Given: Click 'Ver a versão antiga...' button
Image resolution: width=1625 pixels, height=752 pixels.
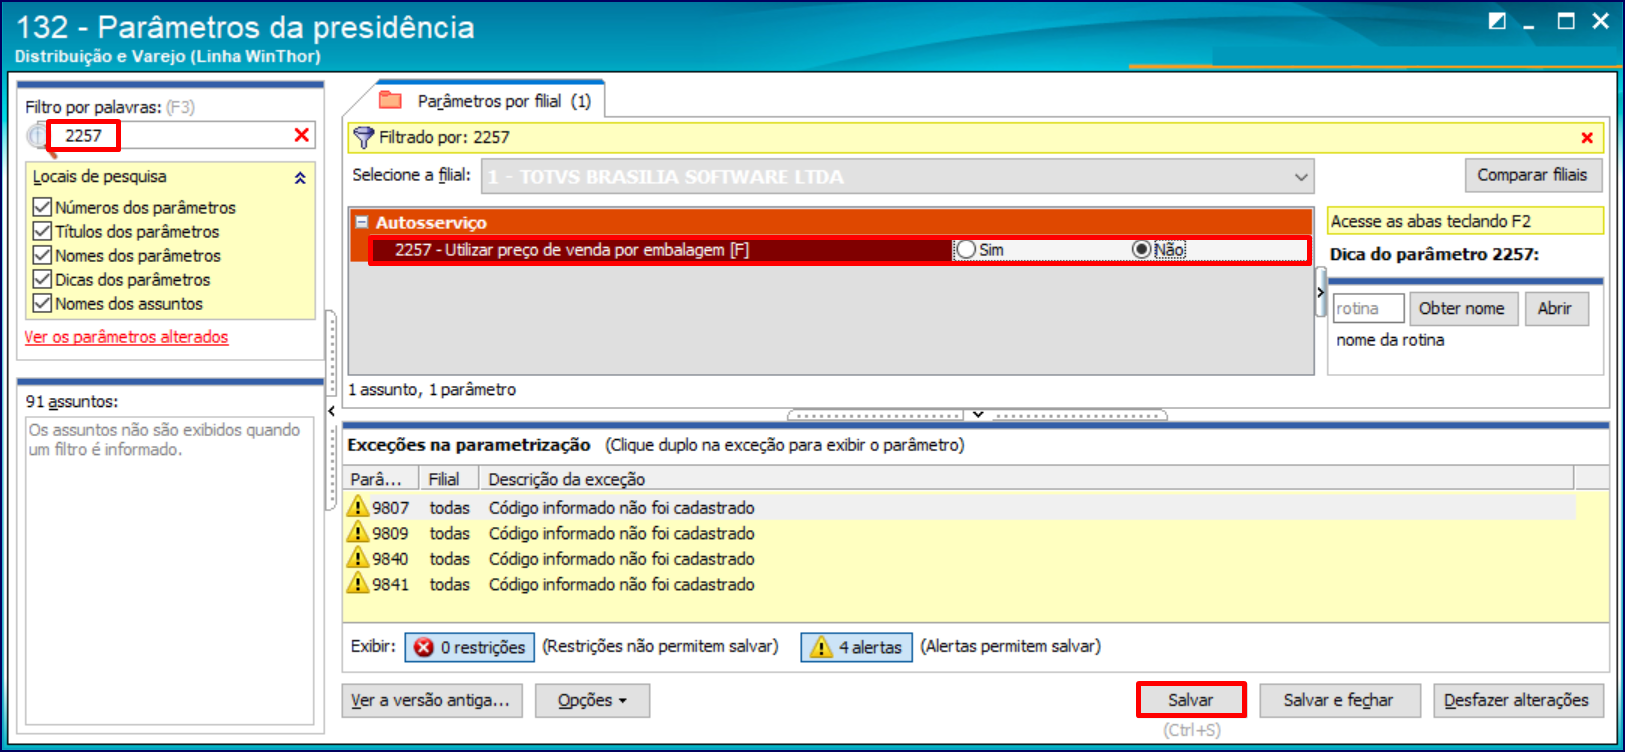Looking at the screenshot, I should click(430, 700).
